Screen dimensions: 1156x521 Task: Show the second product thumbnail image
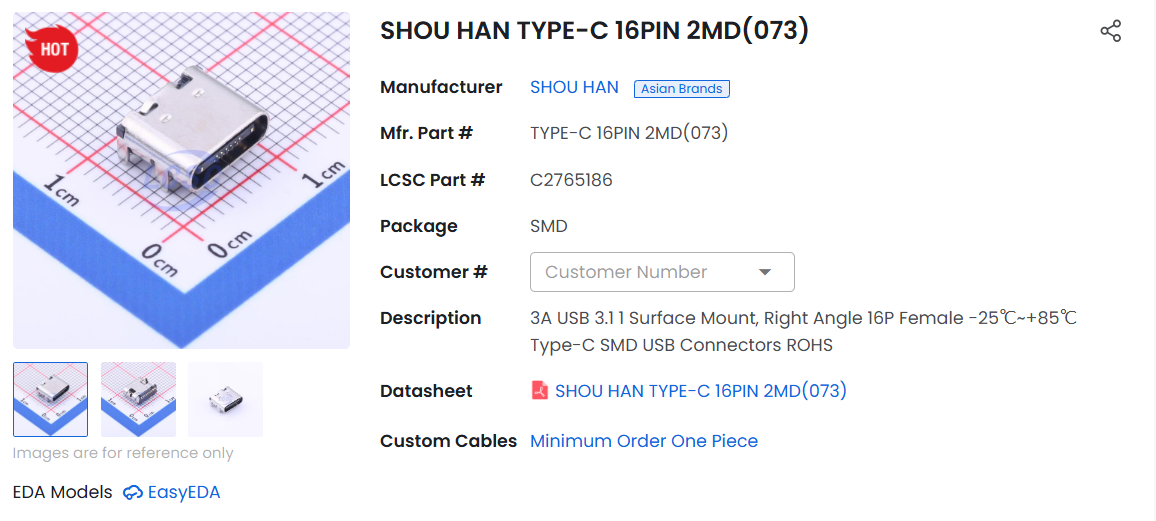pyautogui.click(x=138, y=399)
